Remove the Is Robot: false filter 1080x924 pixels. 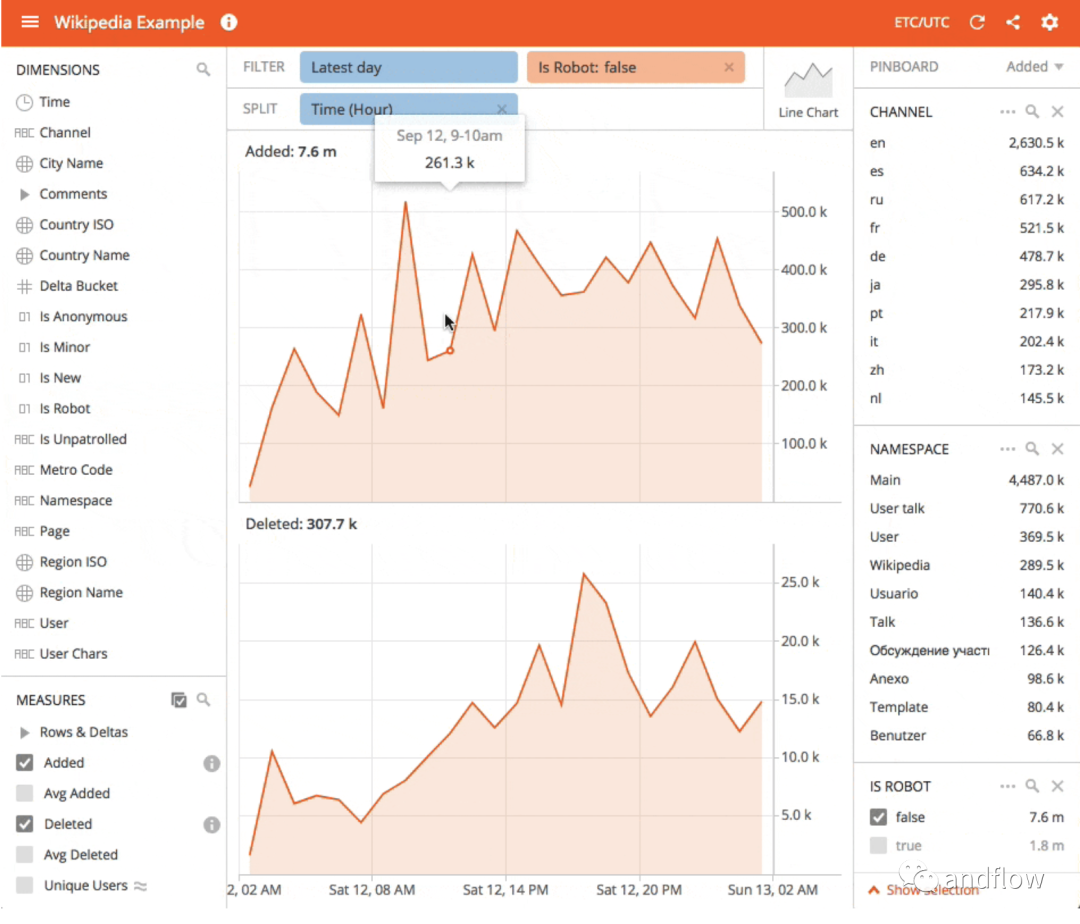click(x=729, y=67)
